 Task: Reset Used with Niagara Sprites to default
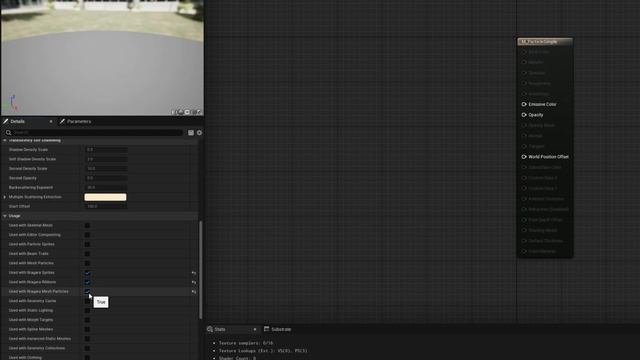[x=194, y=273]
